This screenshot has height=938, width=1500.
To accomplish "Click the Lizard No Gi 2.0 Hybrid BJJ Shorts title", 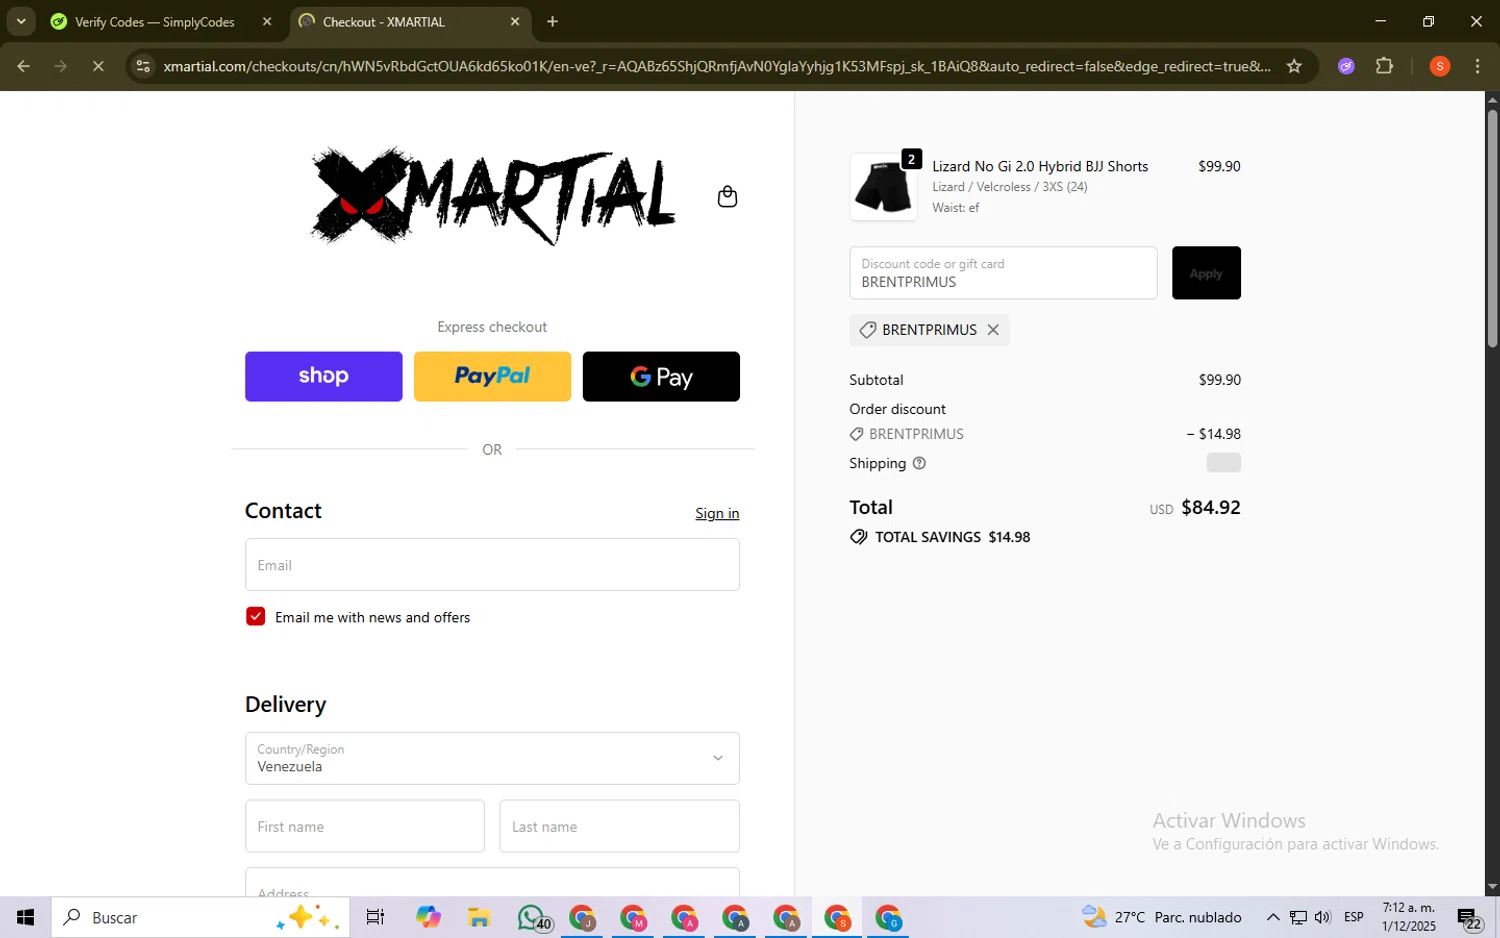I will click(1040, 166).
